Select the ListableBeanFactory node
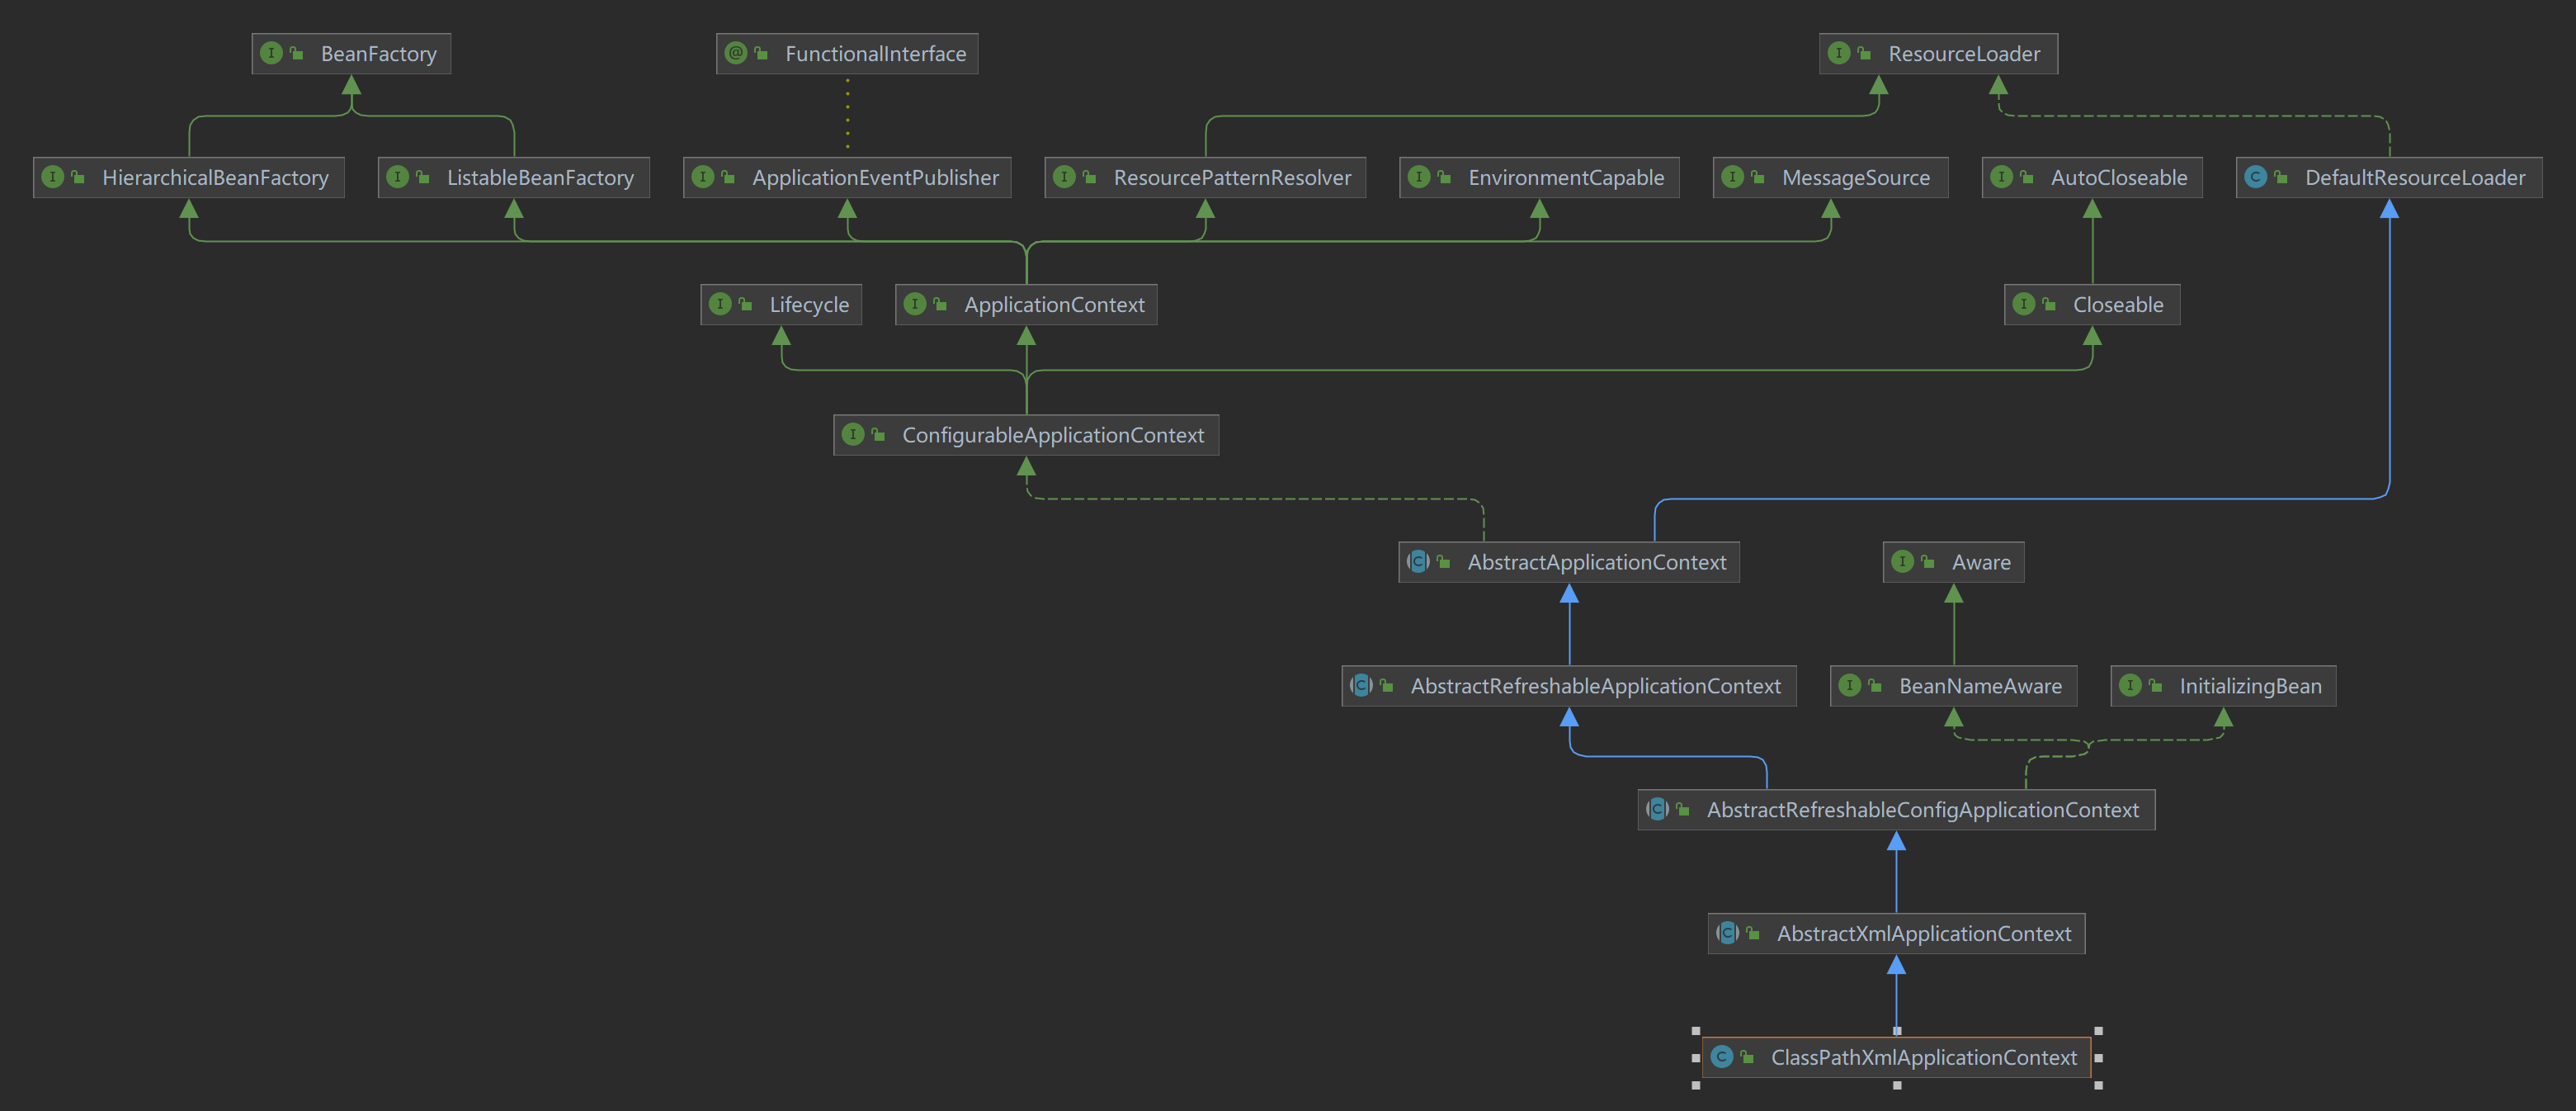Viewport: 2576px width, 1111px height. point(540,178)
